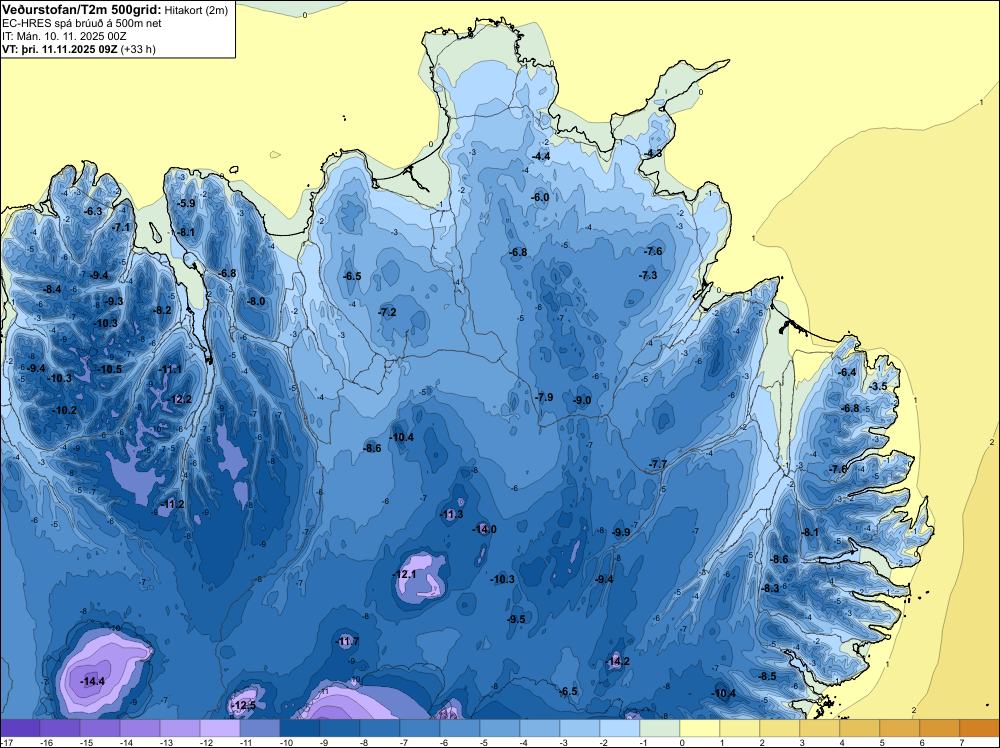Click the '7' tick label on the legend
The image size is (1000, 748).
coord(962,742)
